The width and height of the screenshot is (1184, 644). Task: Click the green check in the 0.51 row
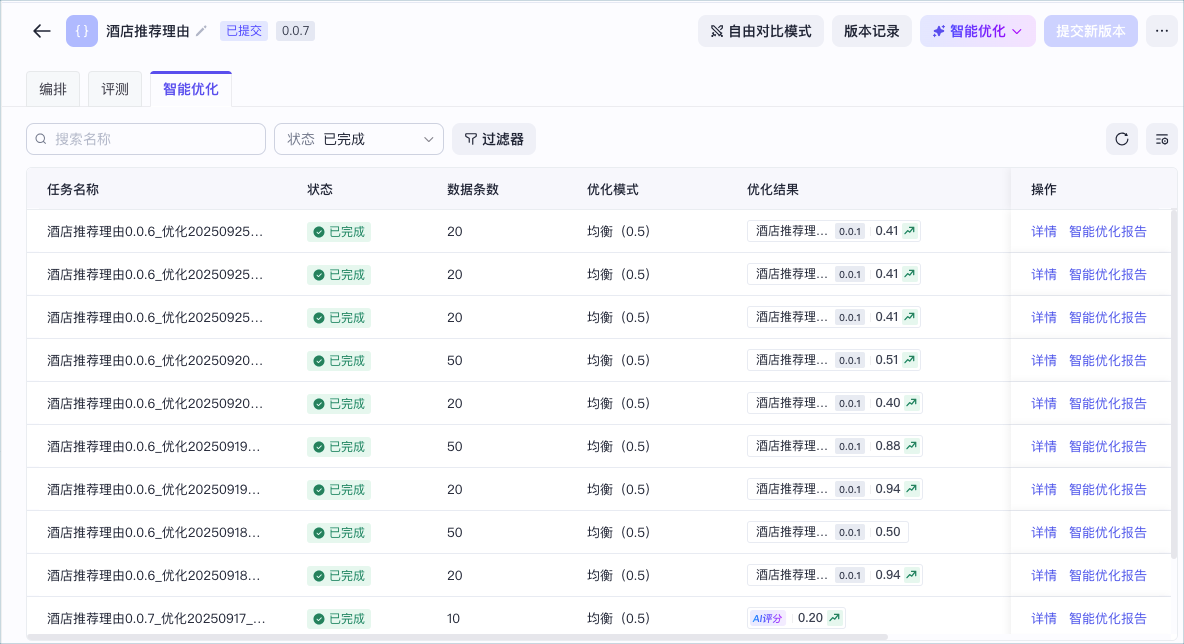pyautogui.click(x=319, y=360)
